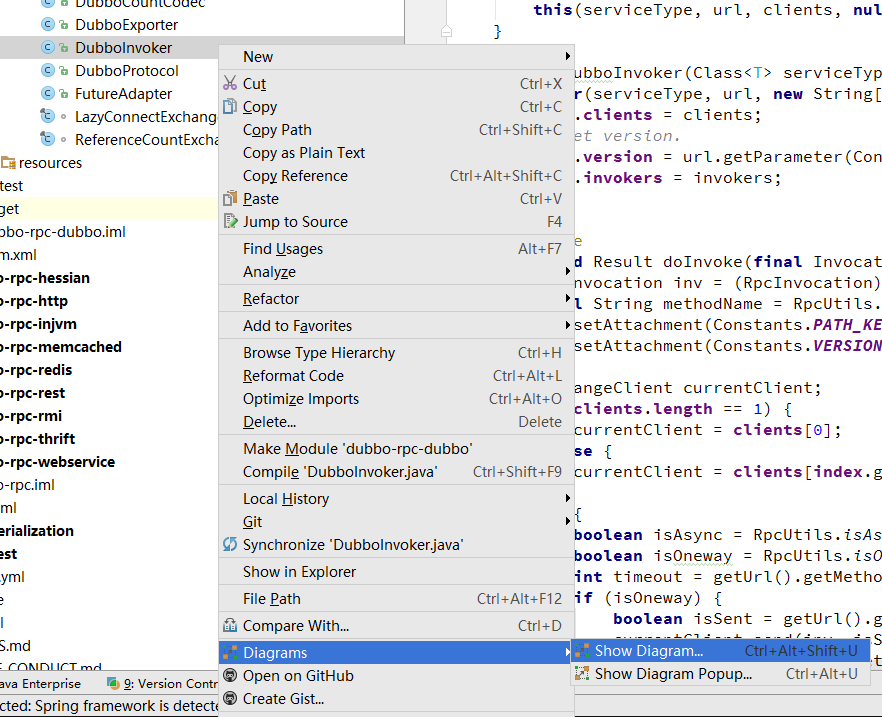
Task: Click the Show Diagram Popup icon
Action: (582, 674)
